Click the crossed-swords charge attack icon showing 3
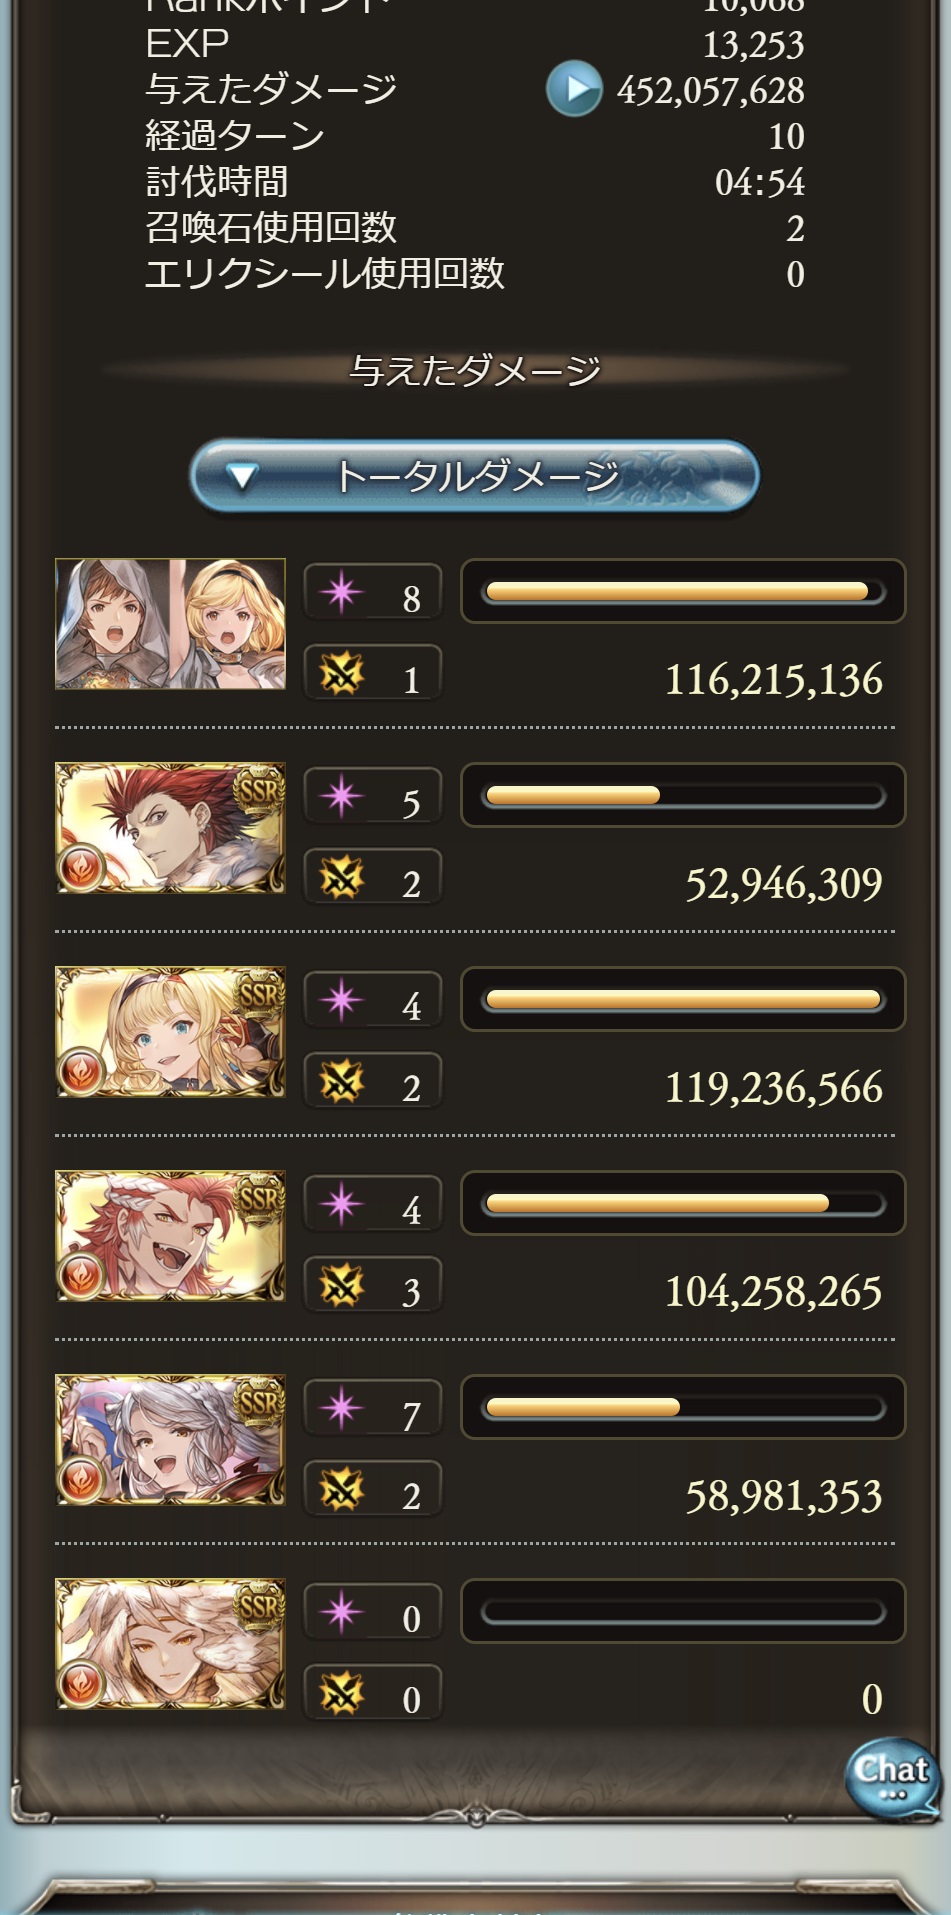Viewport: 951px width, 1915px height. pos(341,1286)
